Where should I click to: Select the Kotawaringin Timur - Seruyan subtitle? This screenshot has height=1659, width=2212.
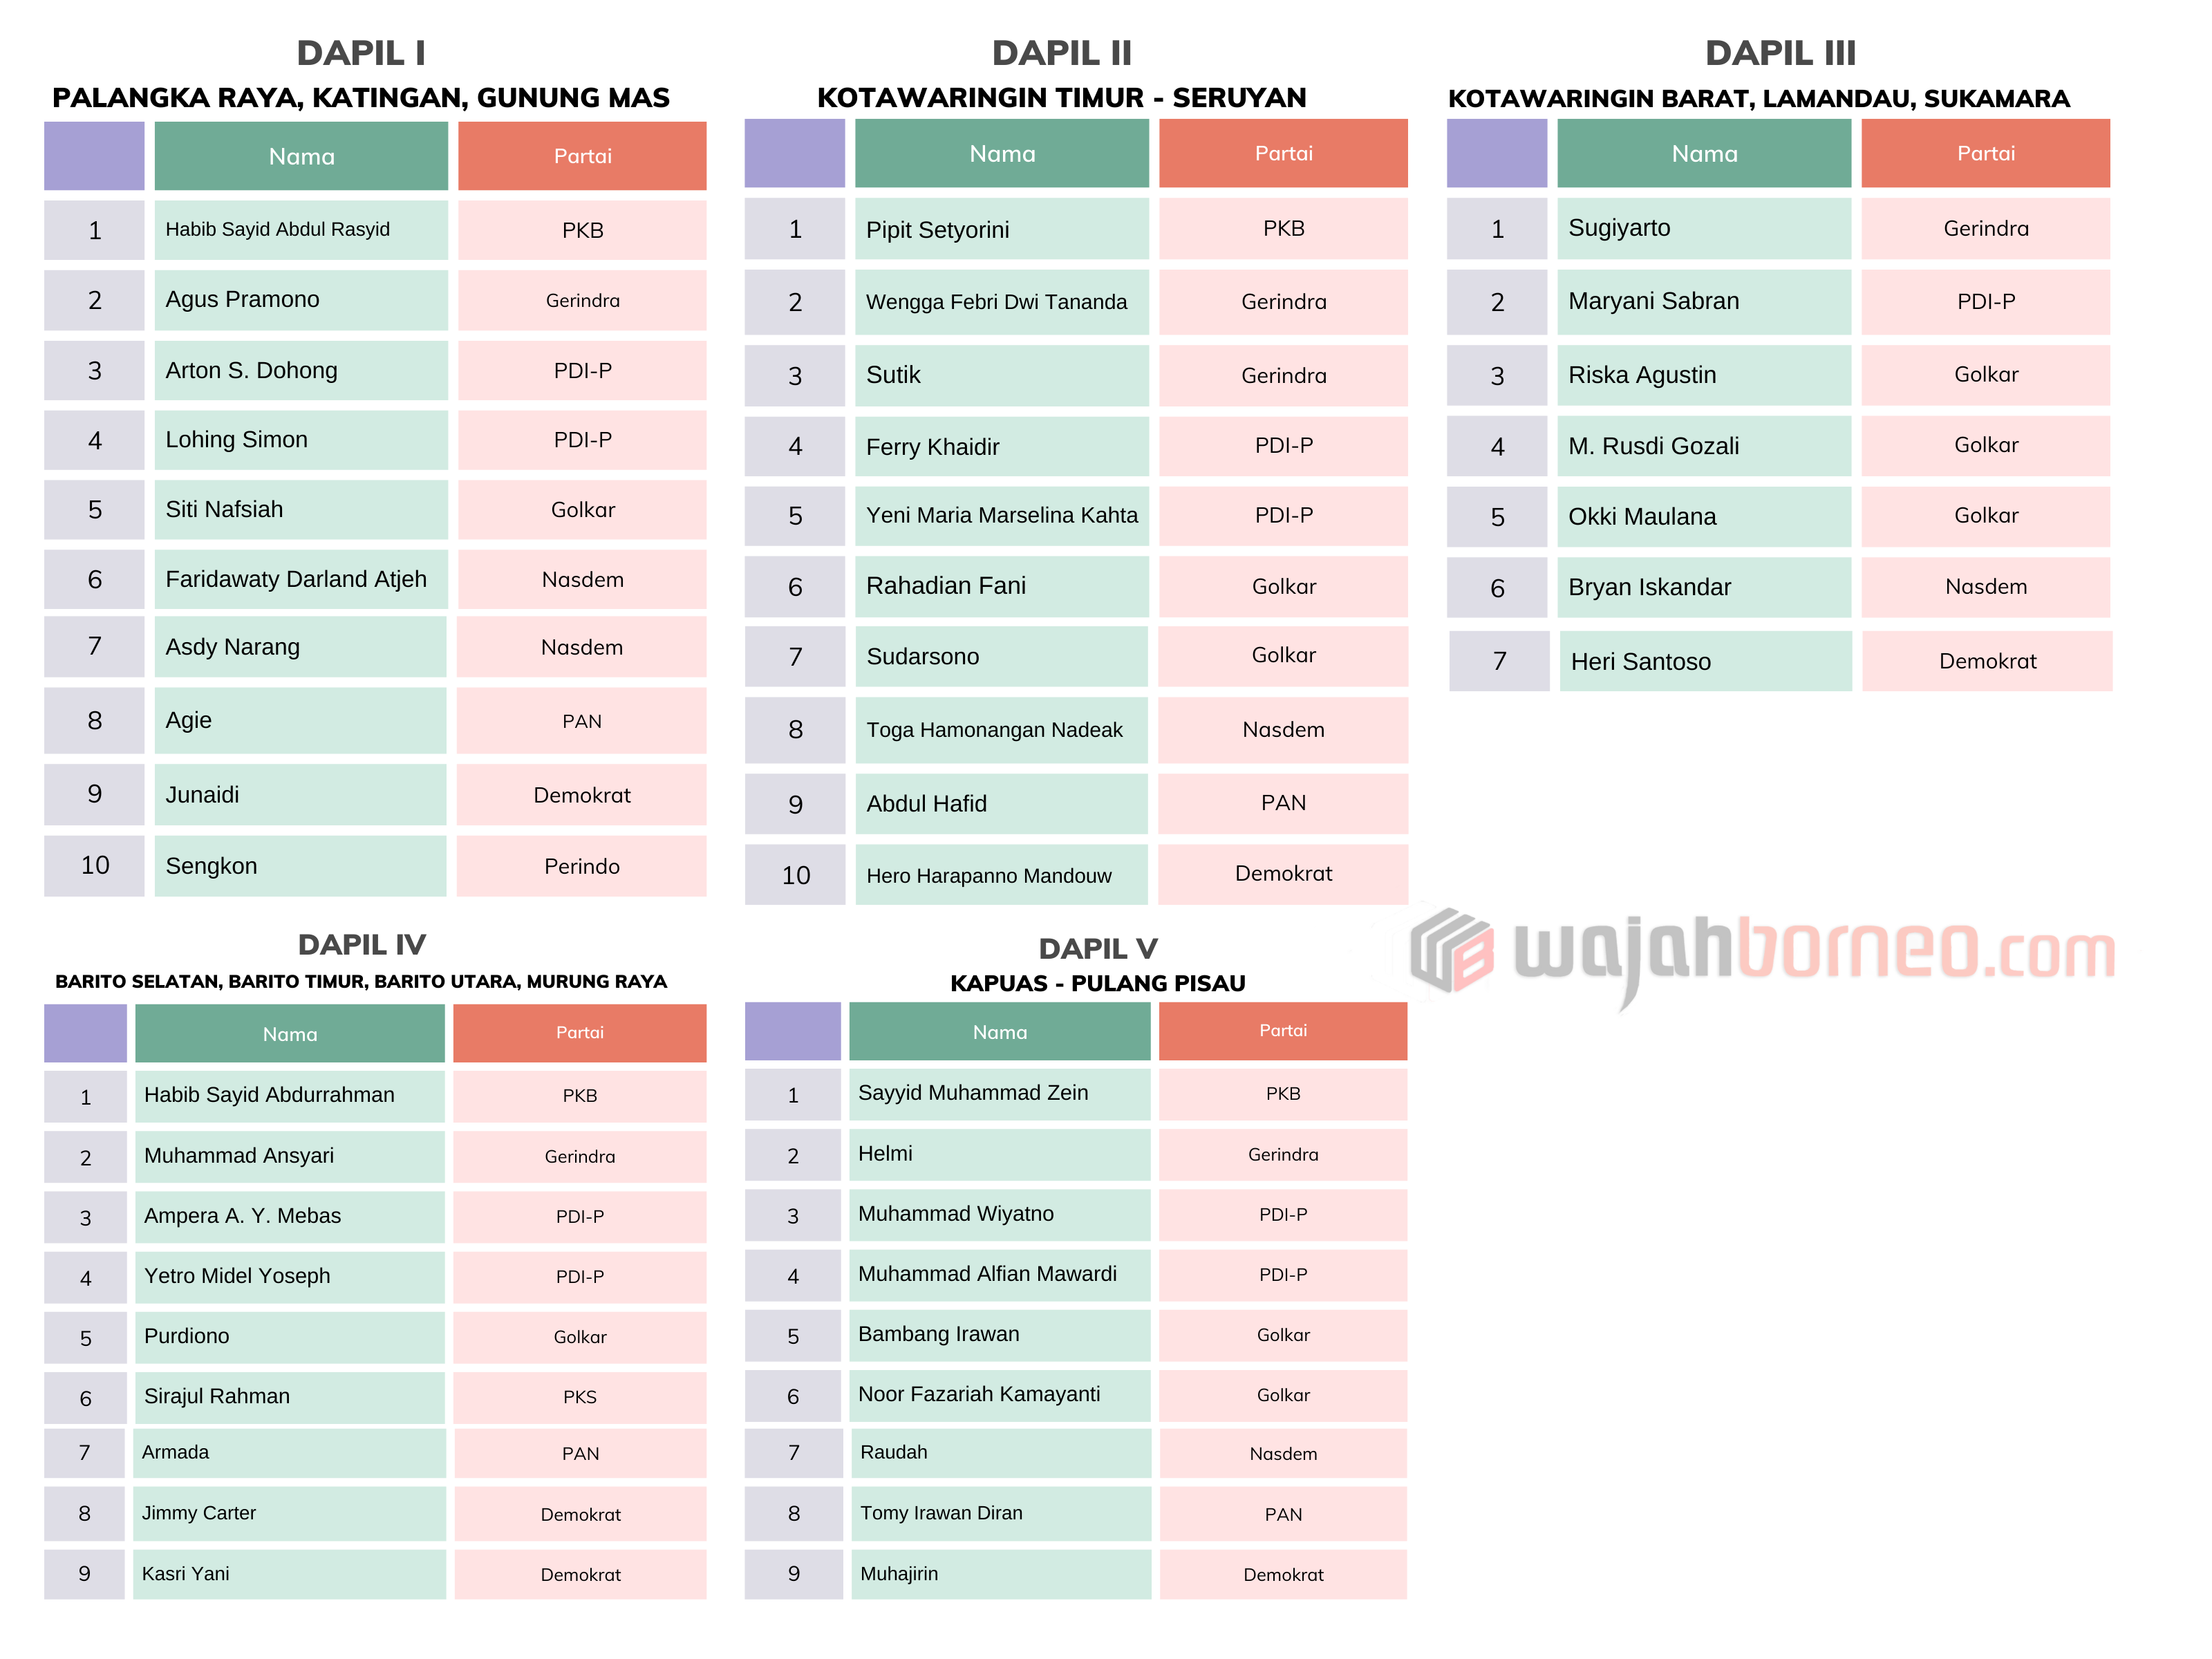pyautogui.click(x=1061, y=98)
